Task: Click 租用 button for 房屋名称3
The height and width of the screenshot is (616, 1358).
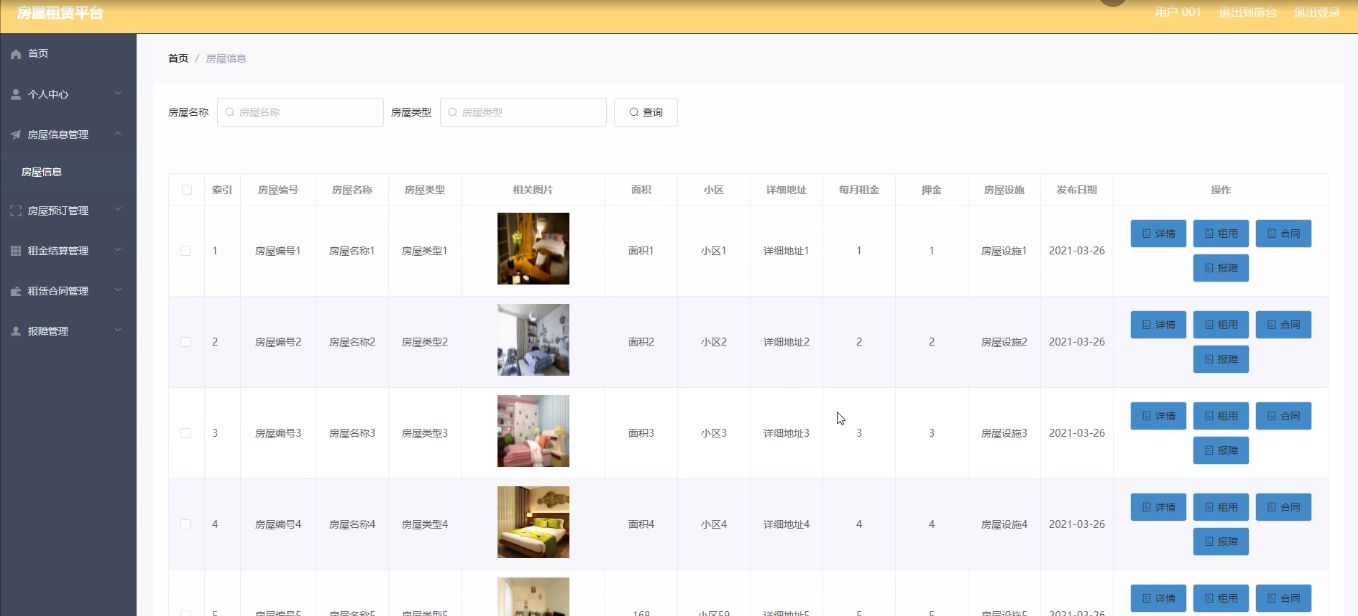Action: click(1221, 416)
